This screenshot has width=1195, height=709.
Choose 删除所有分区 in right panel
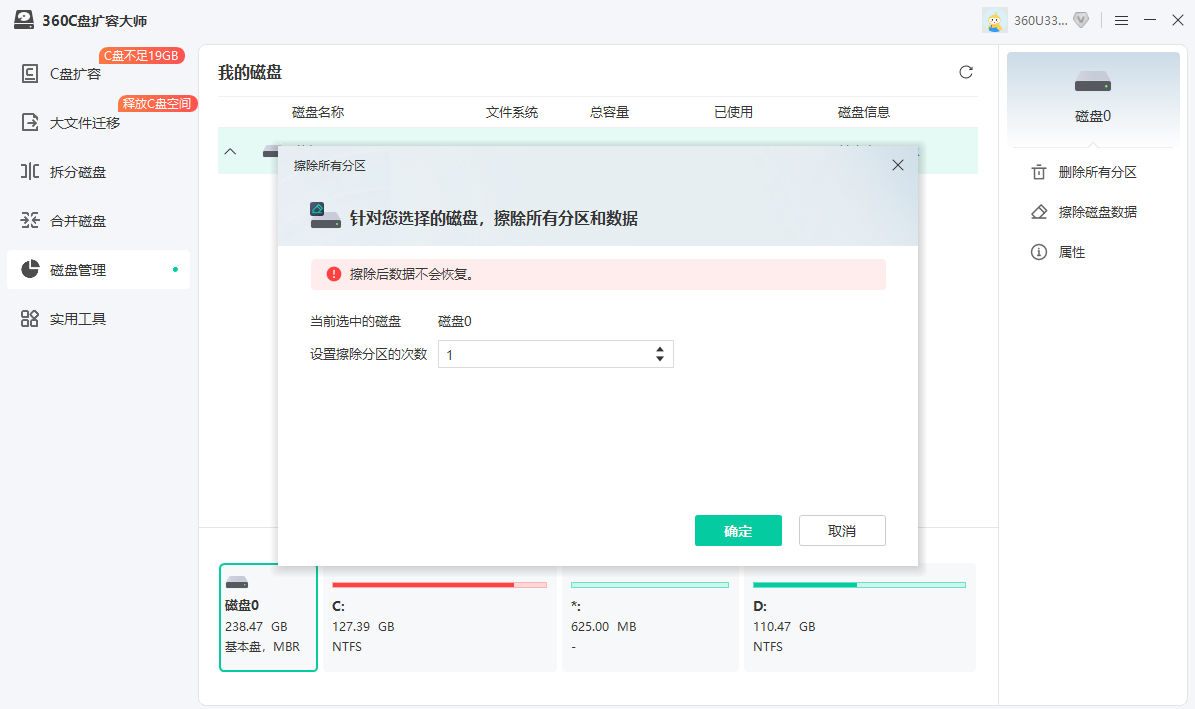[x=1097, y=172]
